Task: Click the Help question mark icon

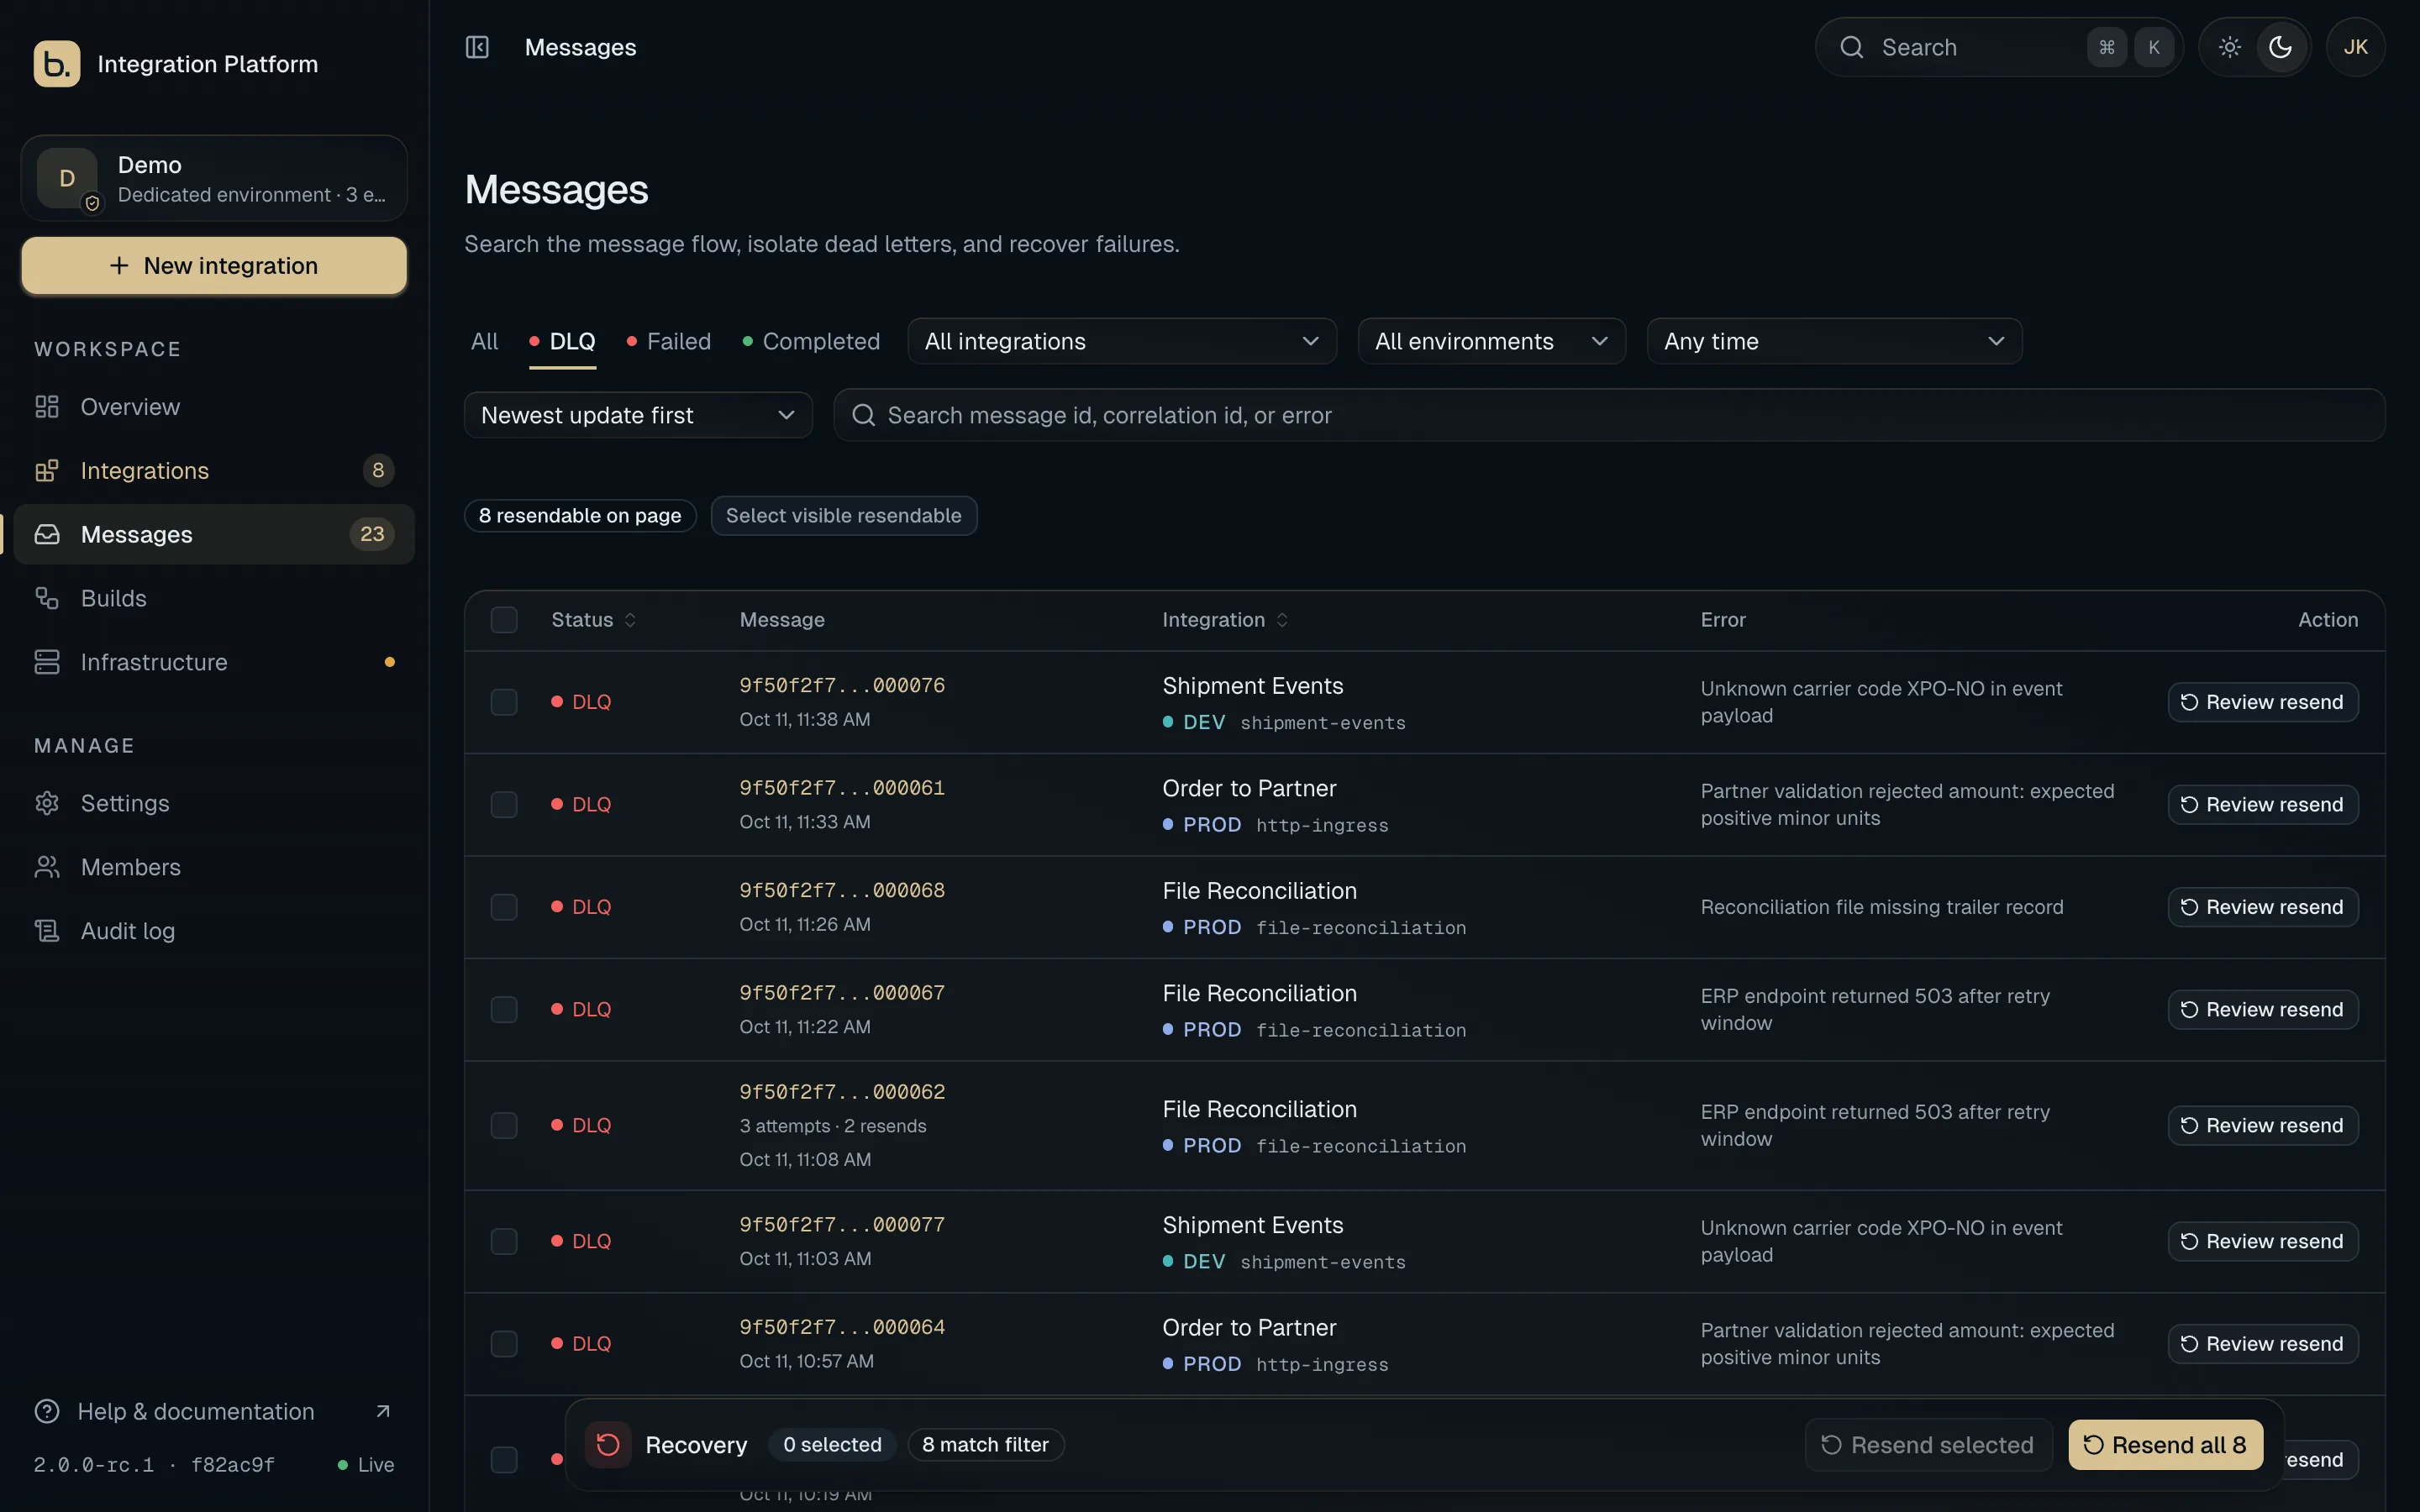Action: click(x=47, y=1411)
